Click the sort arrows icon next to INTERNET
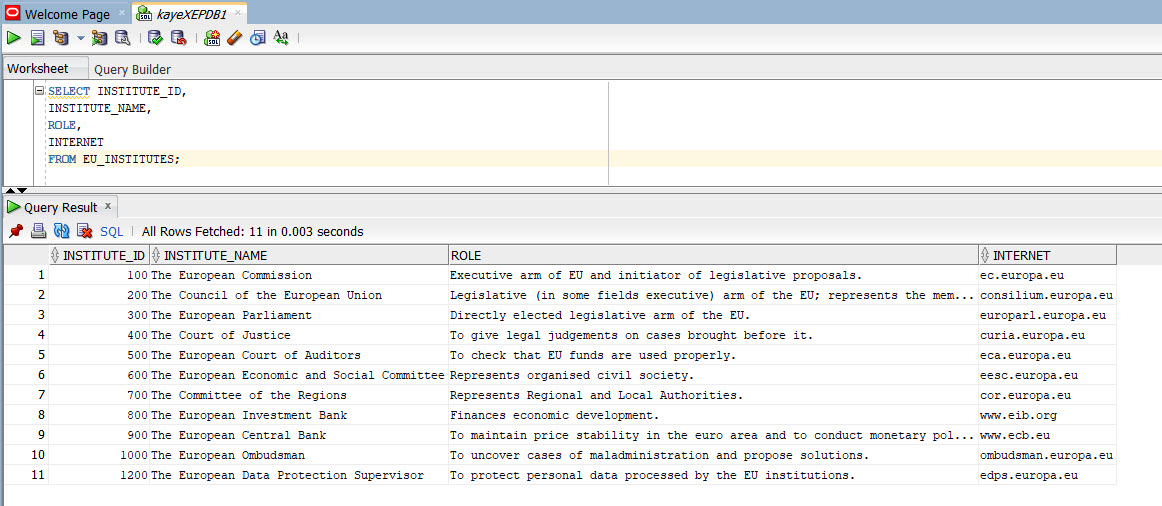 click(985, 256)
